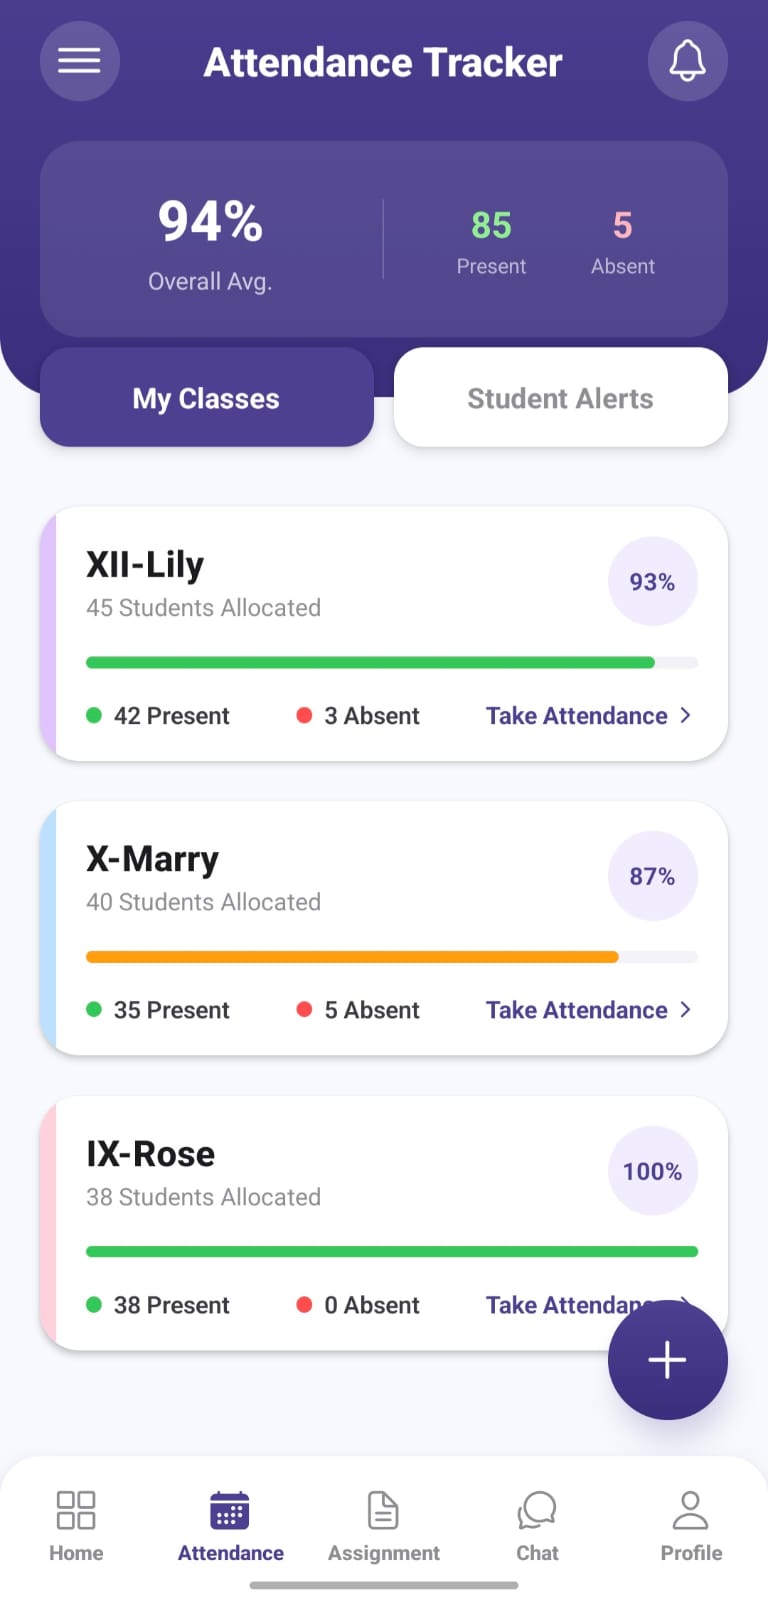The width and height of the screenshot is (768, 1600).
Task: Switch to My Classes tab
Action: click(x=206, y=398)
